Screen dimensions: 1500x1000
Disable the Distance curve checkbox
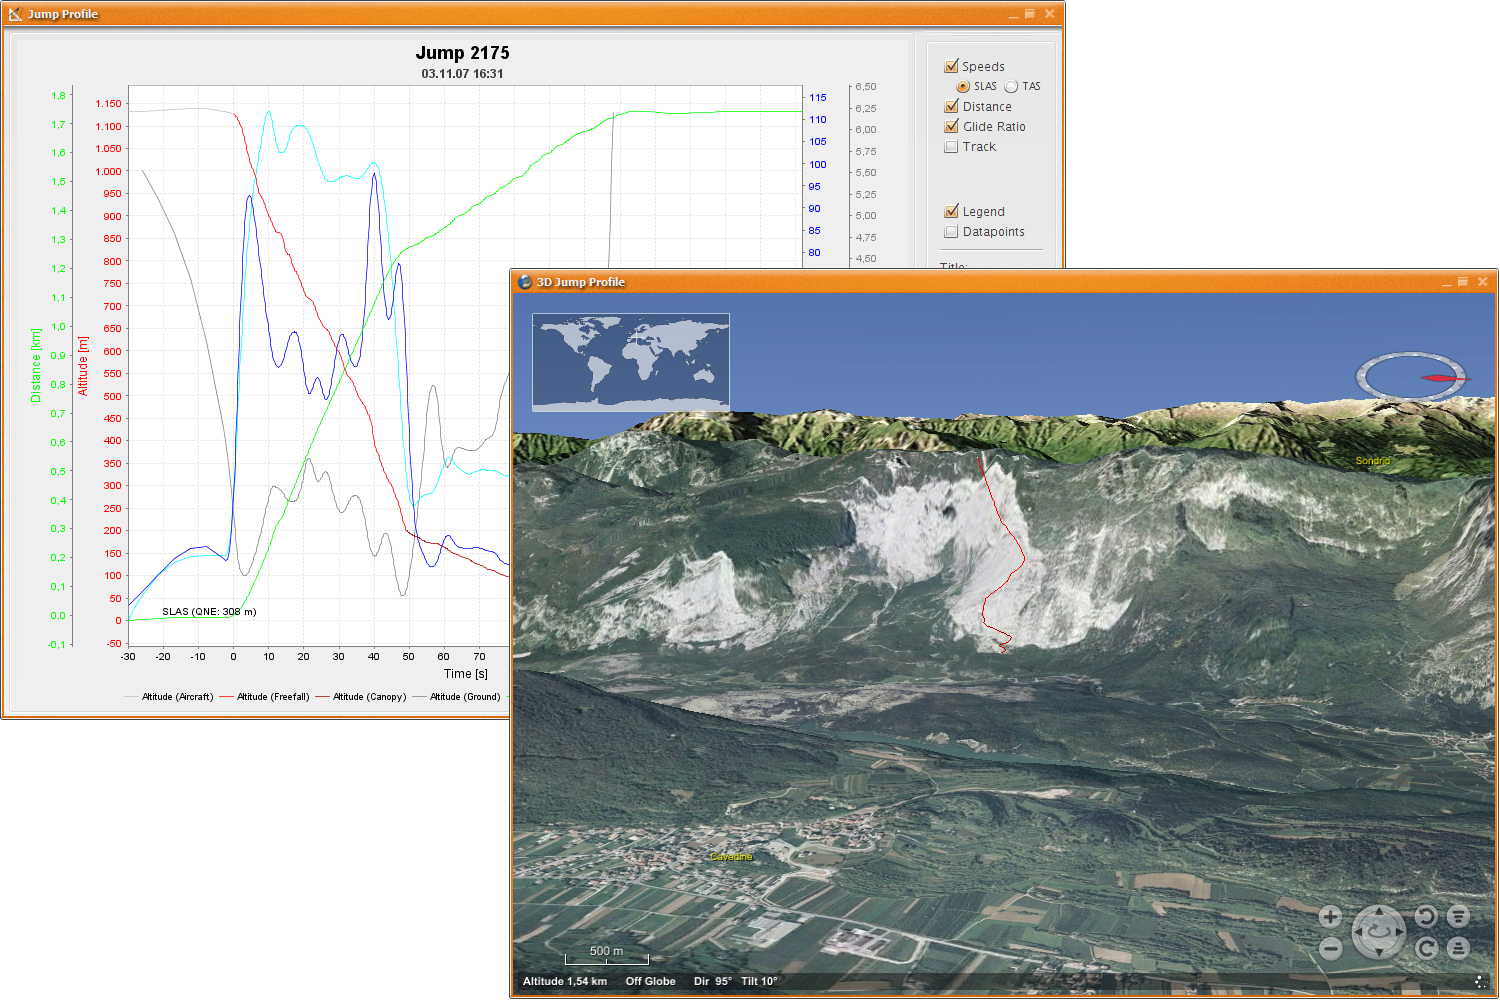click(x=952, y=106)
